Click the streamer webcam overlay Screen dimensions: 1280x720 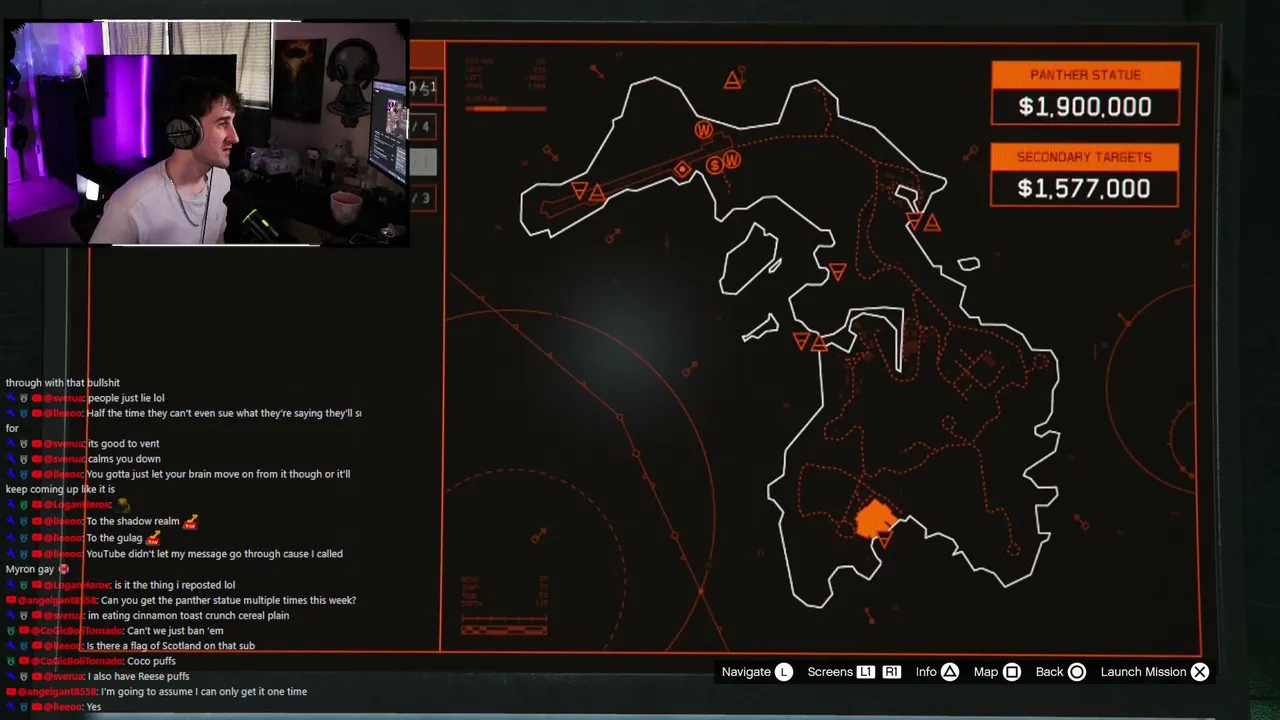(x=206, y=133)
